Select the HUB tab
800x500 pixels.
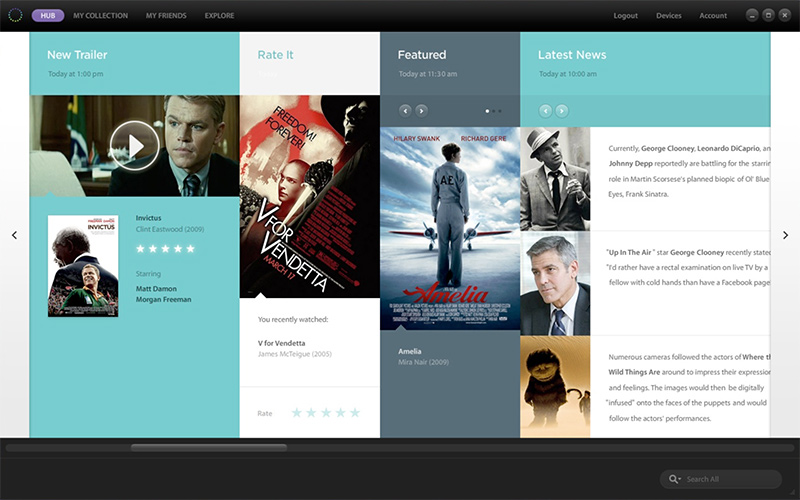[48, 16]
